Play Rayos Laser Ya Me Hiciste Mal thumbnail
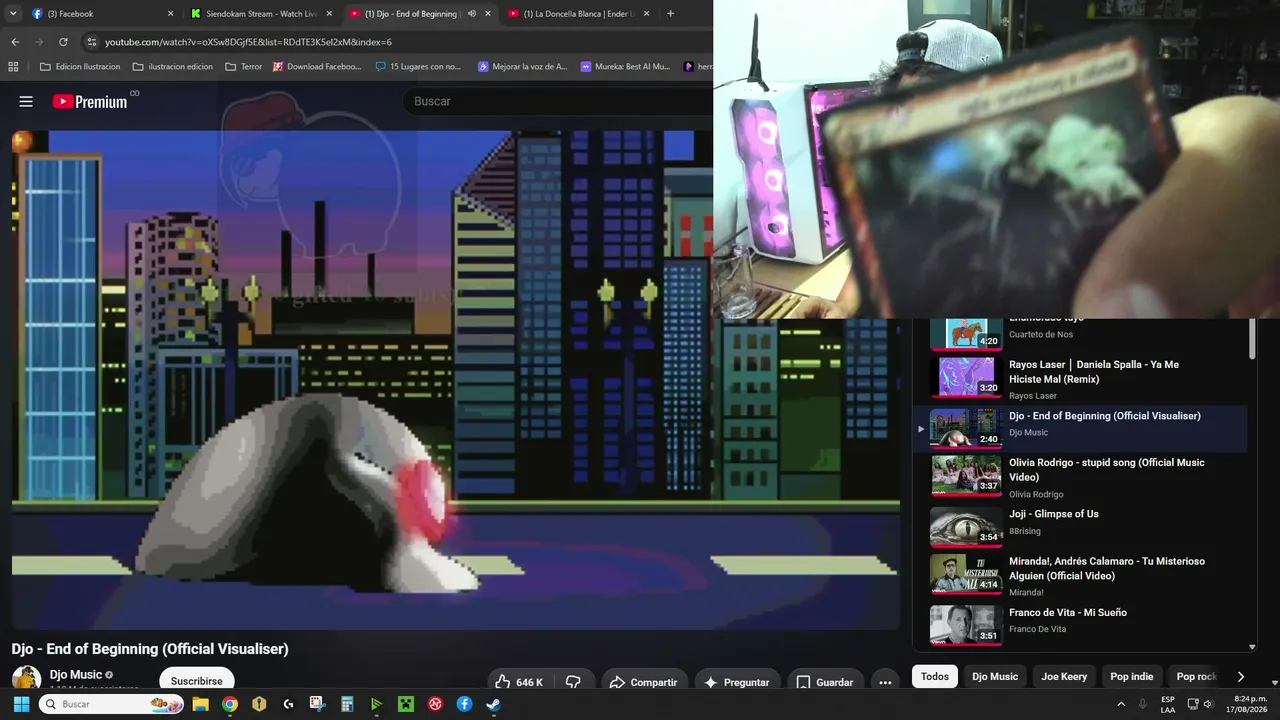Screen dimensions: 1280x720 (x=966, y=378)
